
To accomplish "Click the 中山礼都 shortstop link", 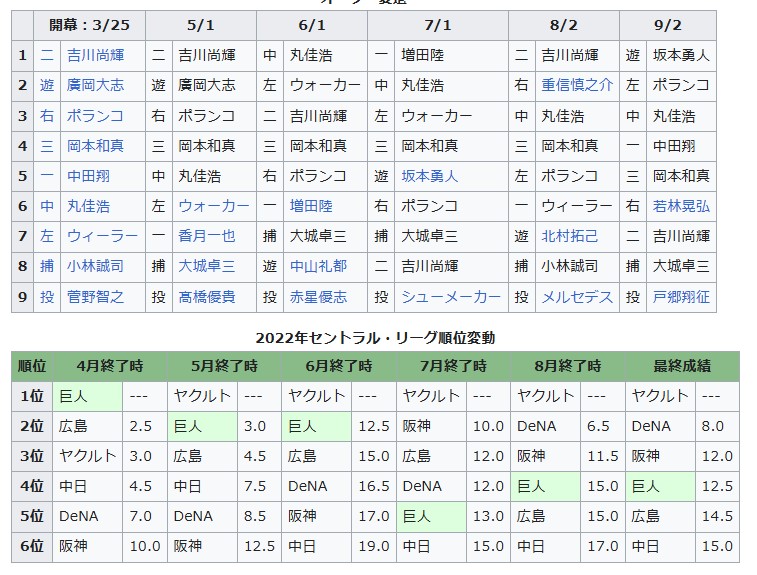I will [318, 266].
